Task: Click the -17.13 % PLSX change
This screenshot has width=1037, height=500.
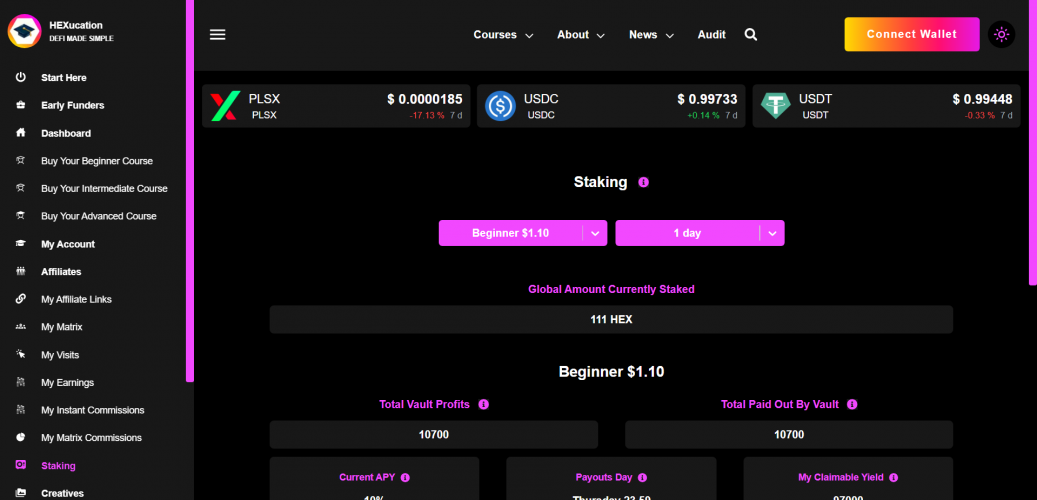Action: [427, 115]
